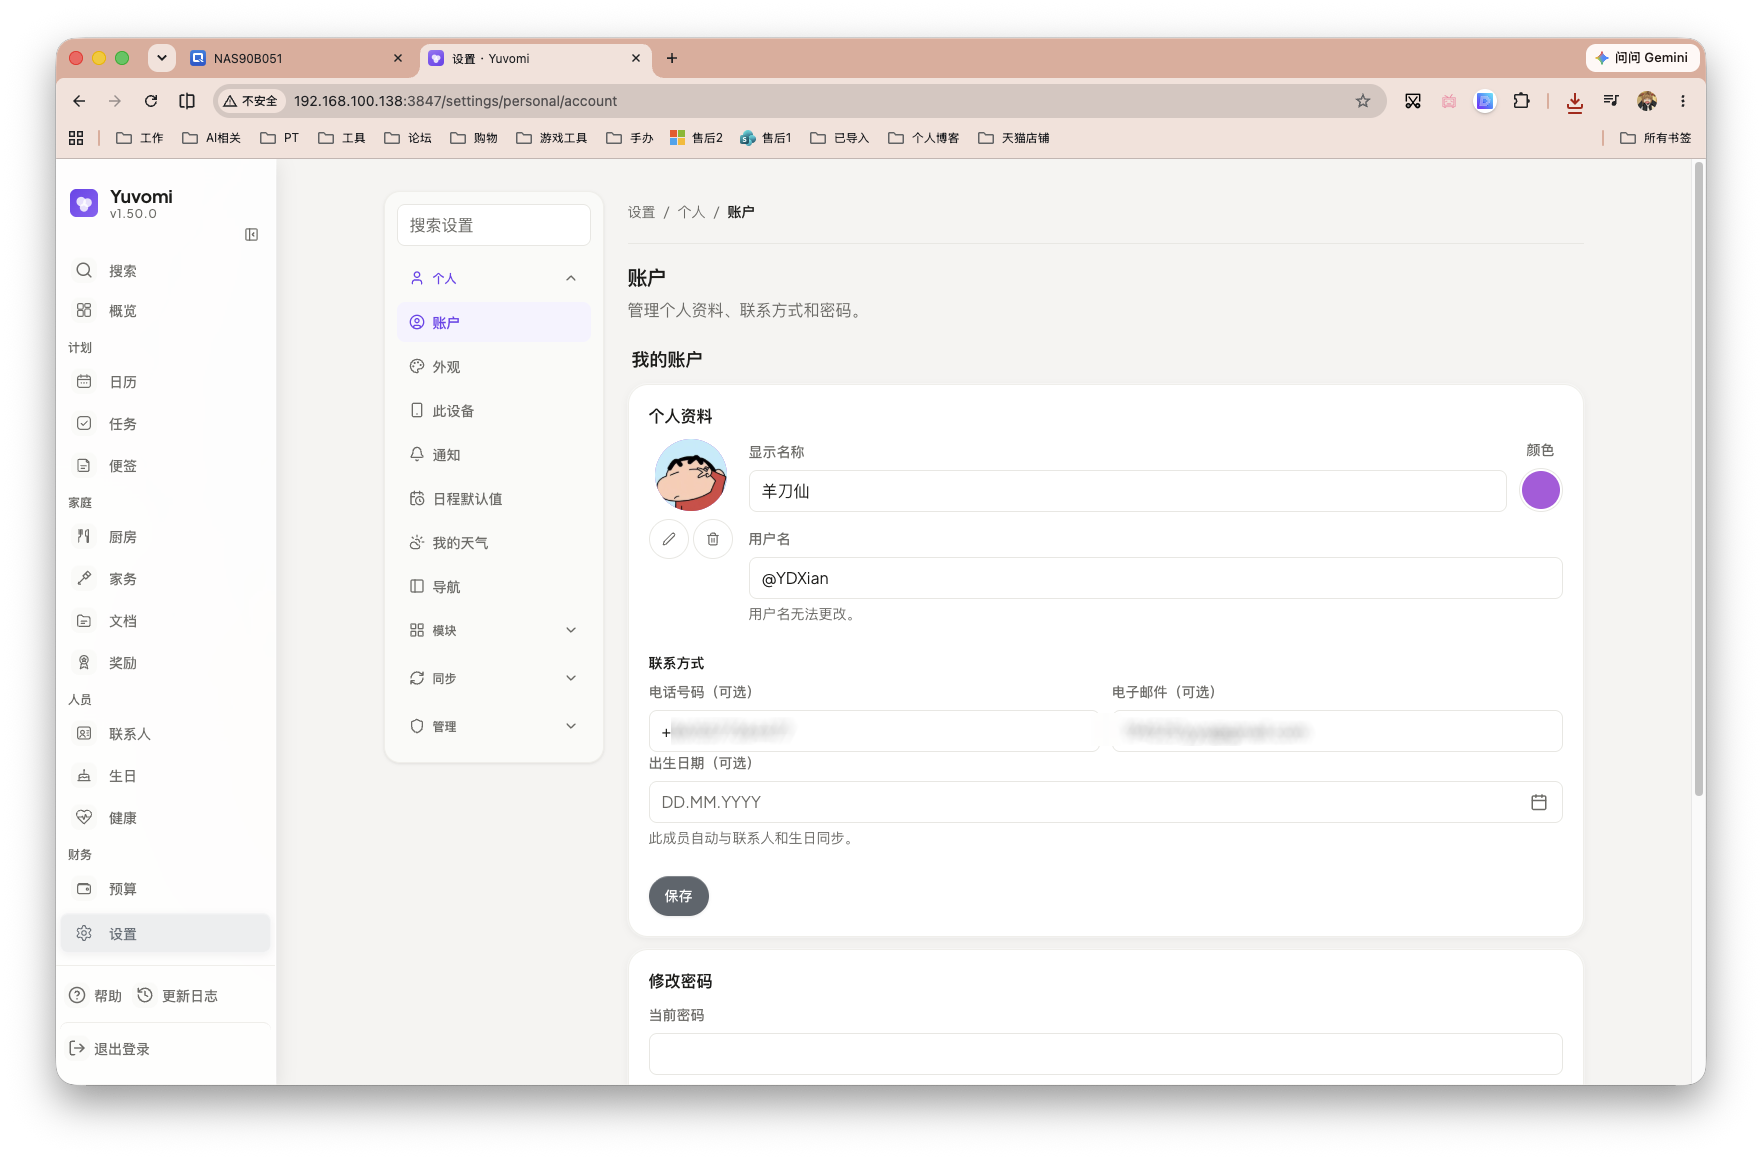Image resolution: width=1762 pixels, height=1159 pixels.
Task: Click the Help (帮助) link
Action: coord(95,996)
